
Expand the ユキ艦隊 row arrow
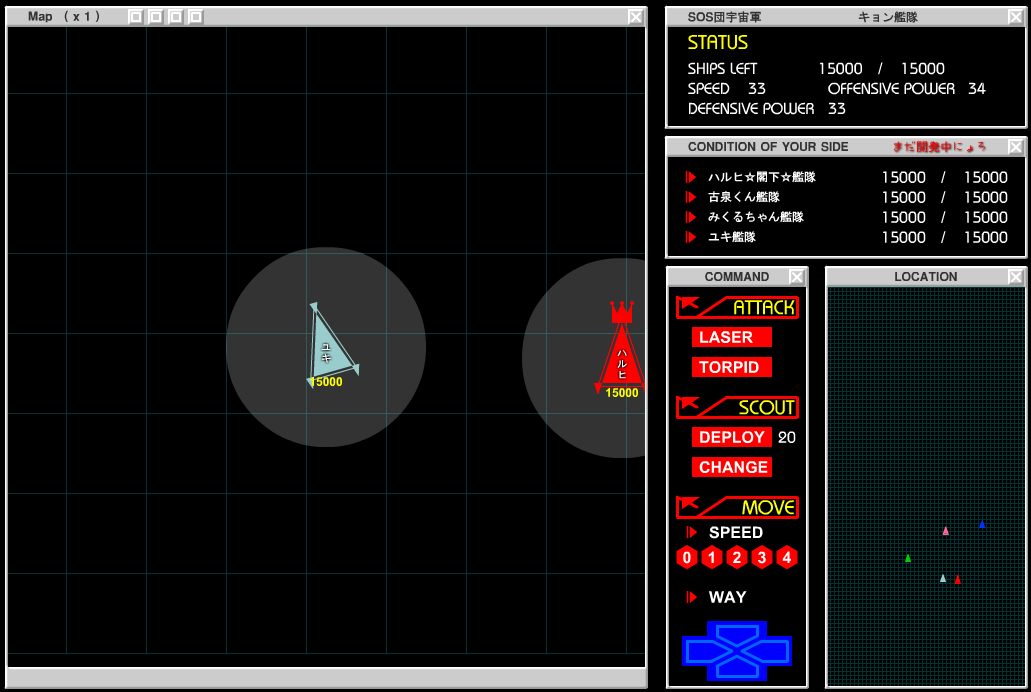690,237
